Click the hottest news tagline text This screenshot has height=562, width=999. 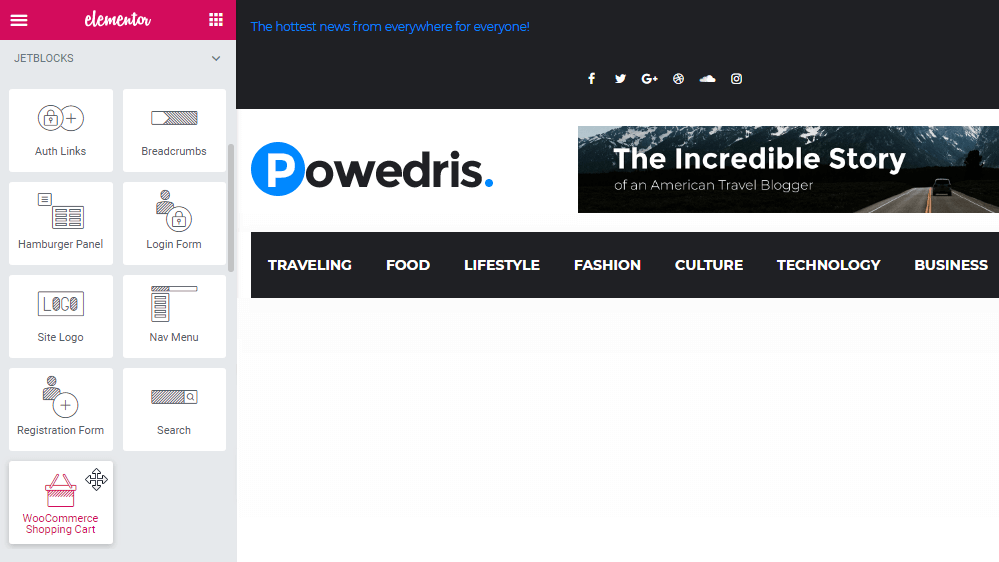[390, 27]
